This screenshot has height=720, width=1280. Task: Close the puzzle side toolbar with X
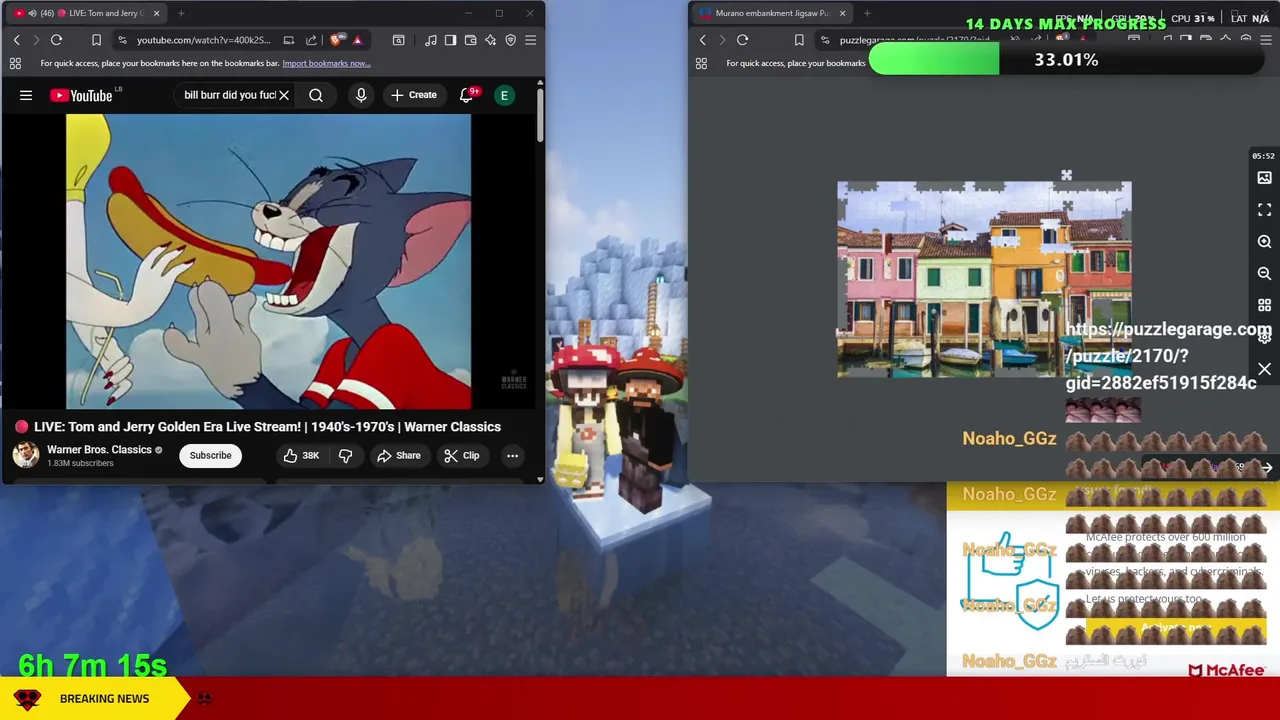pyautogui.click(x=1264, y=370)
